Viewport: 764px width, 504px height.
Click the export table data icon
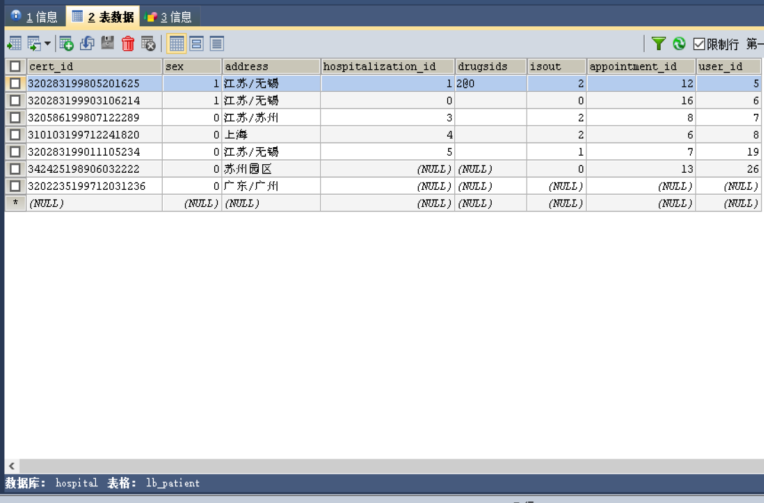pyautogui.click(x=14, y=44)
